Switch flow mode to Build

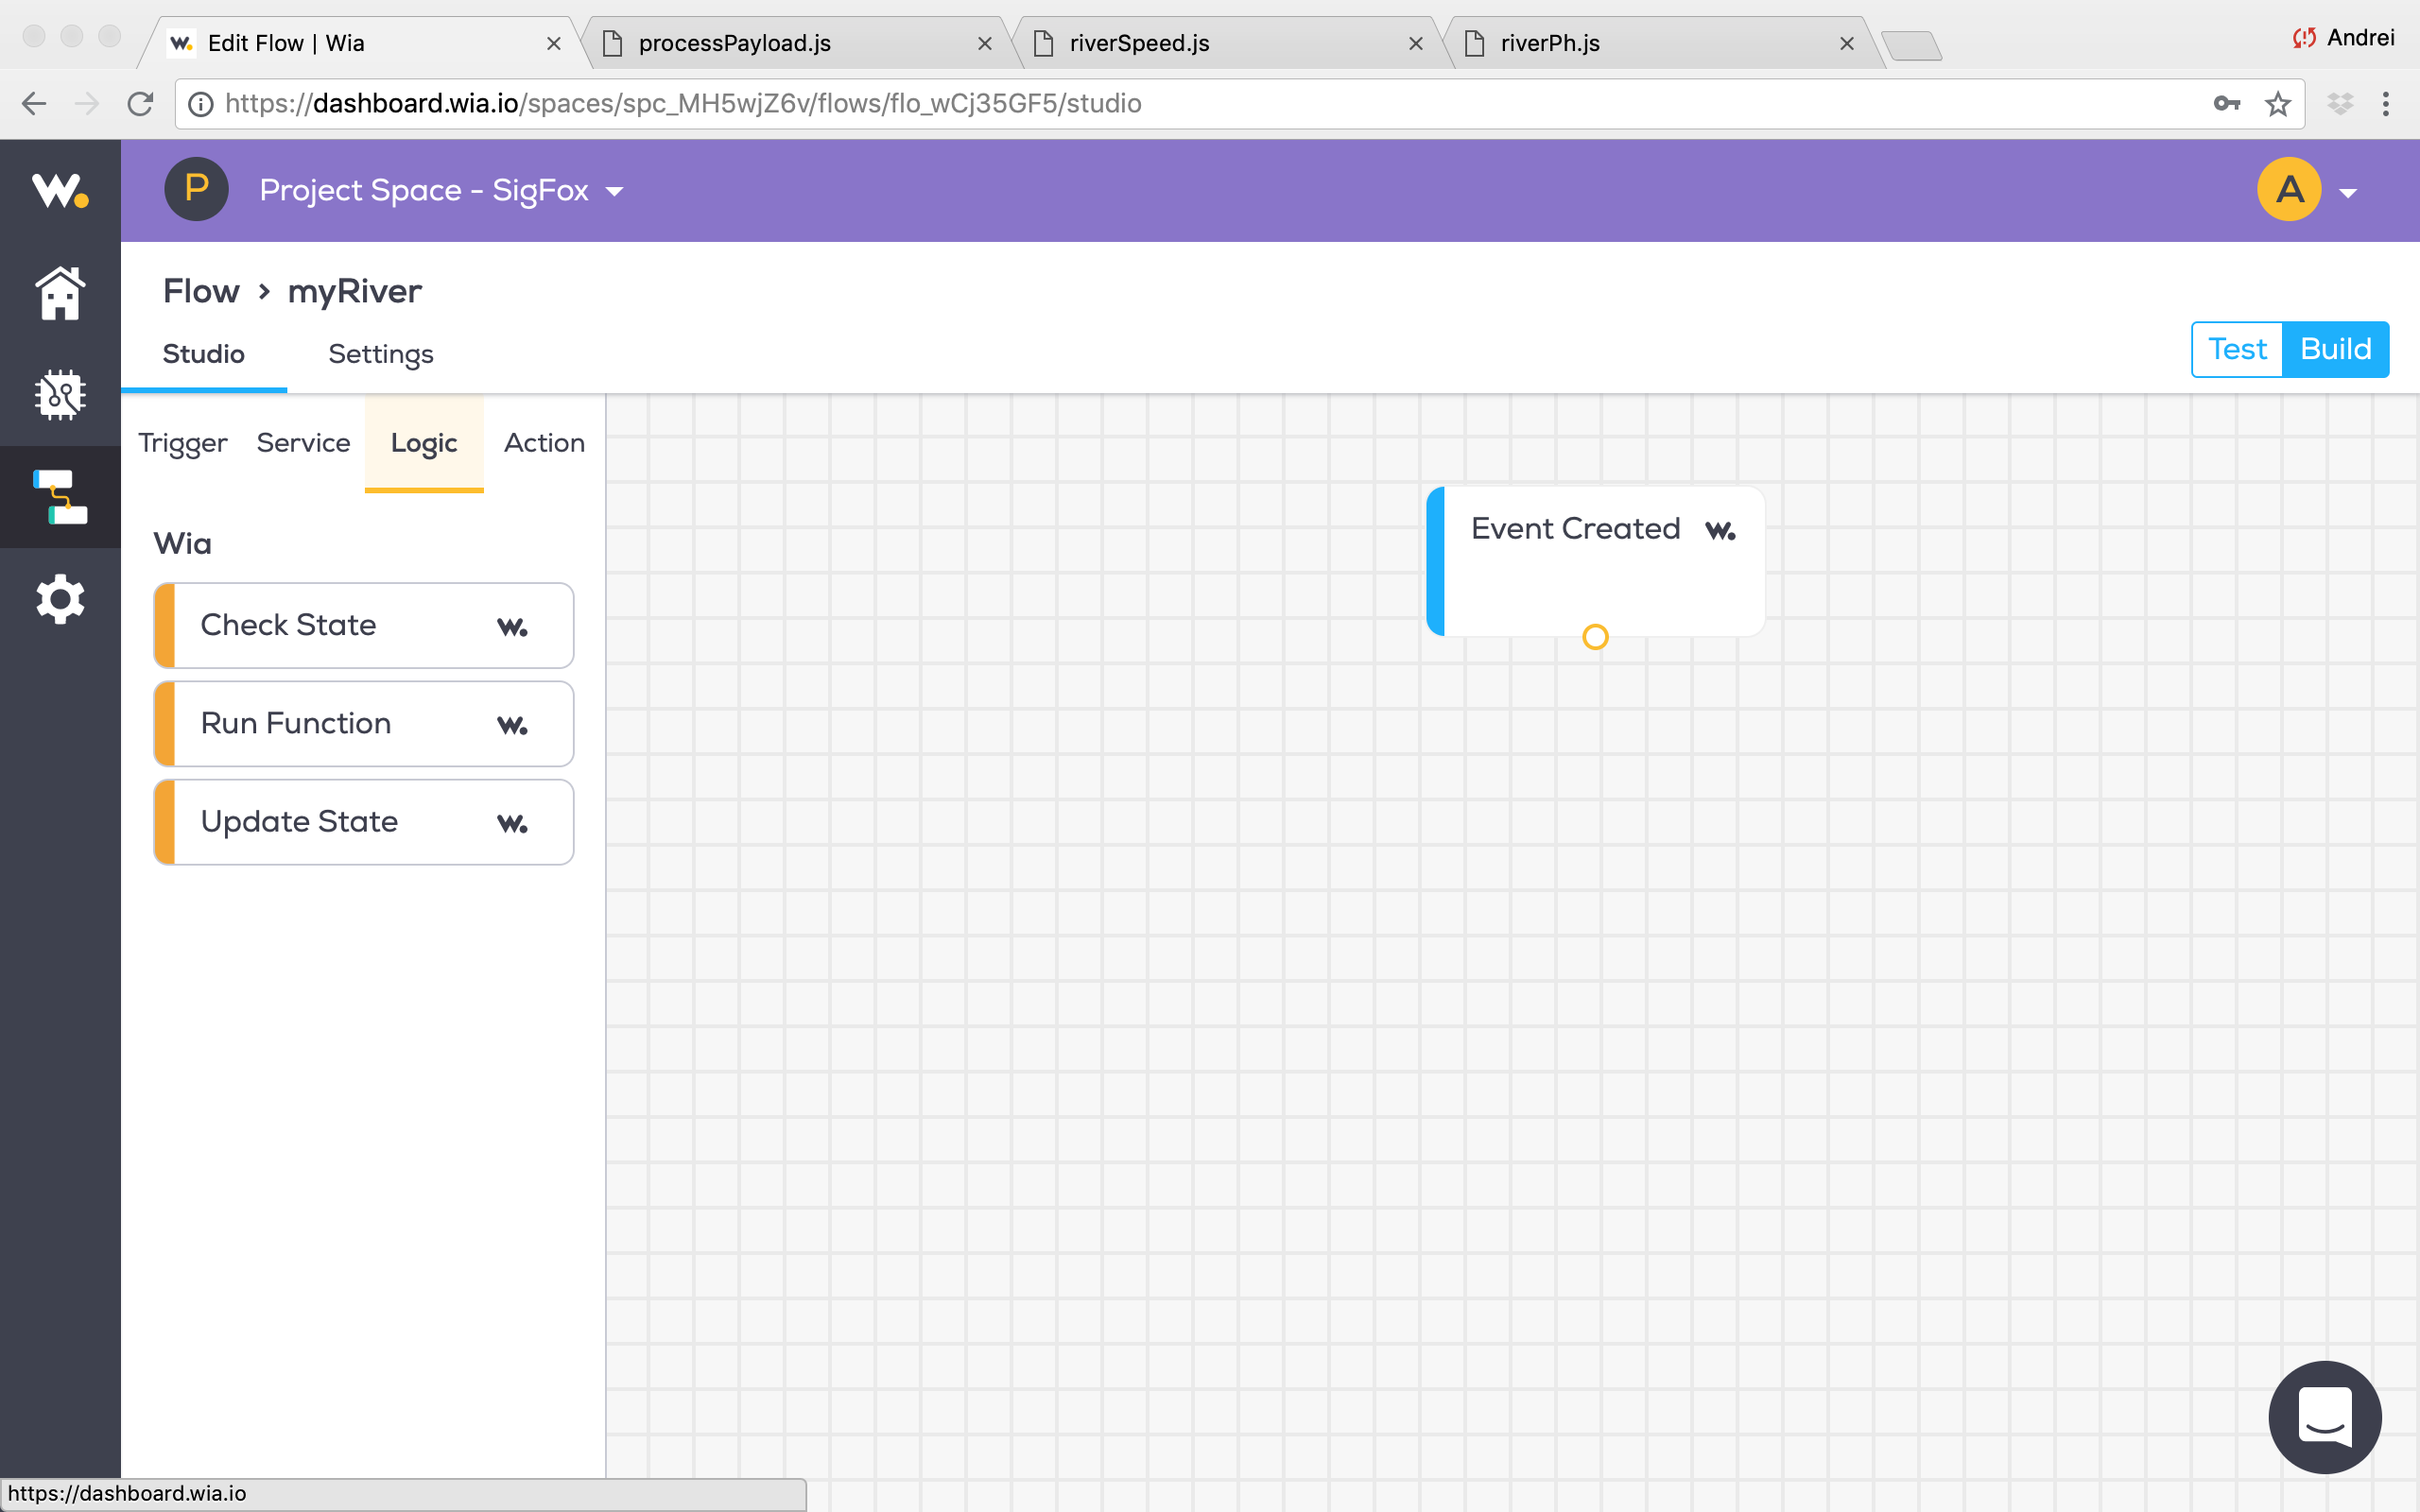[2335, 349]
